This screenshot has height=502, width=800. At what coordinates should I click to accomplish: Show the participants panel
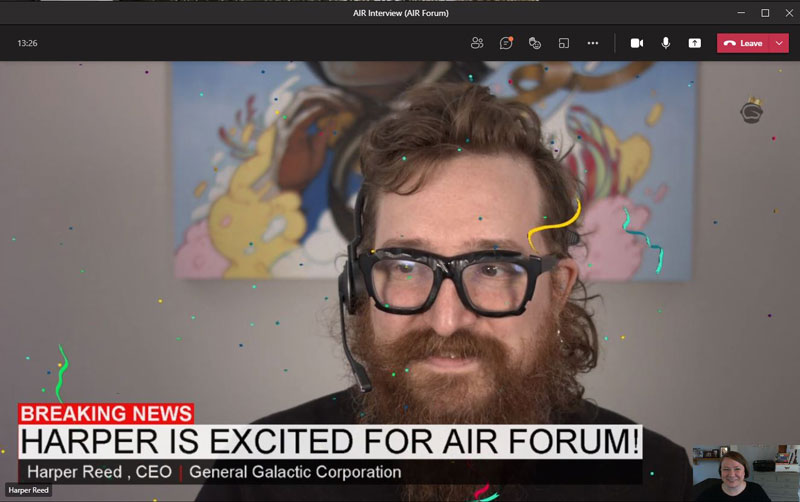(477, 43)
